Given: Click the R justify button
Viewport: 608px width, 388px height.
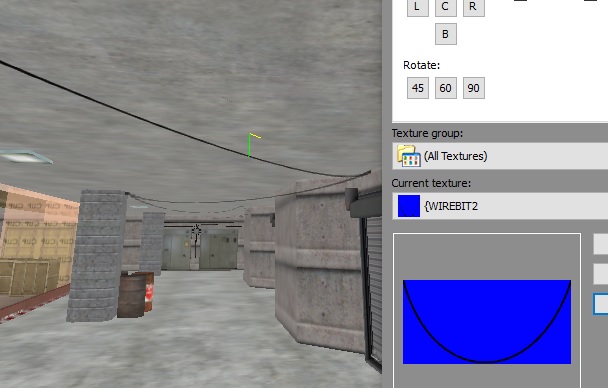Looking at the screenshot, I should tap(473, 7).
